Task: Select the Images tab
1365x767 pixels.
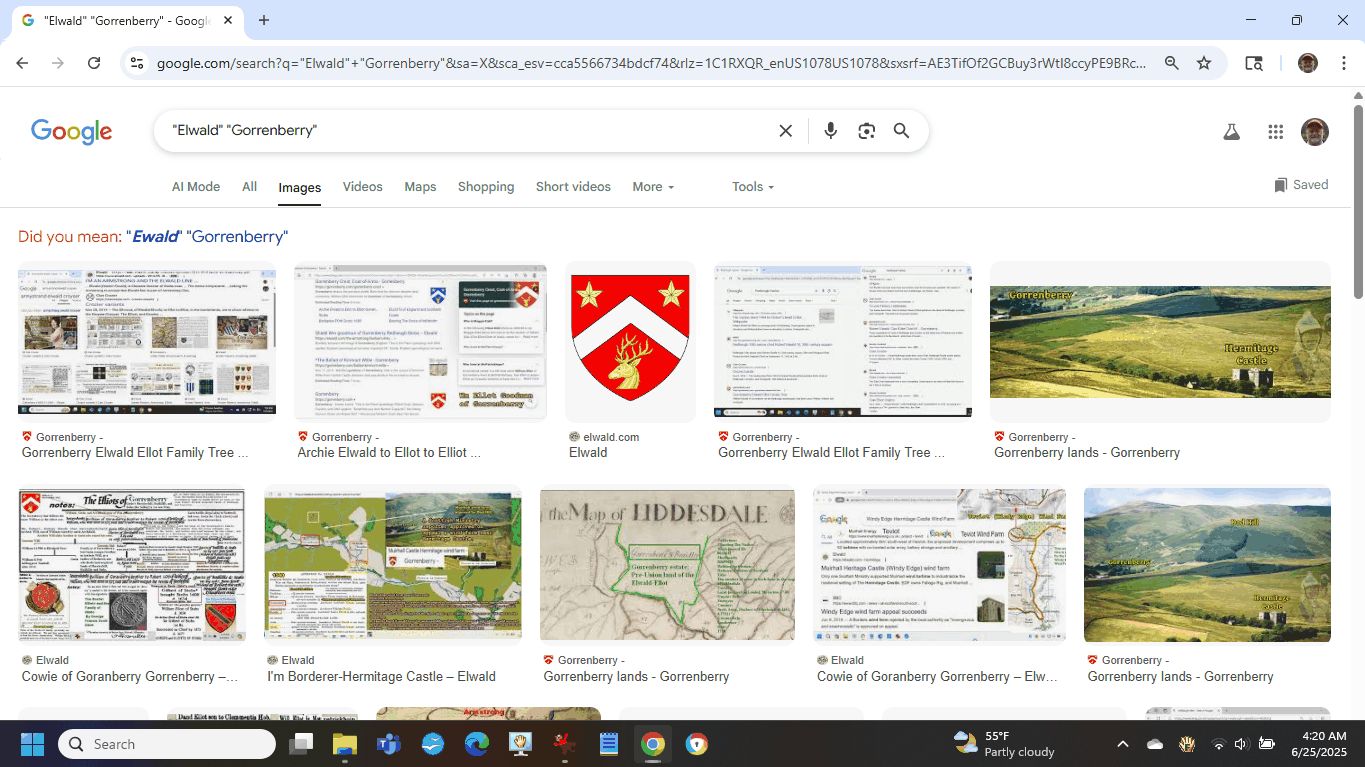Action: click(300, 188)
